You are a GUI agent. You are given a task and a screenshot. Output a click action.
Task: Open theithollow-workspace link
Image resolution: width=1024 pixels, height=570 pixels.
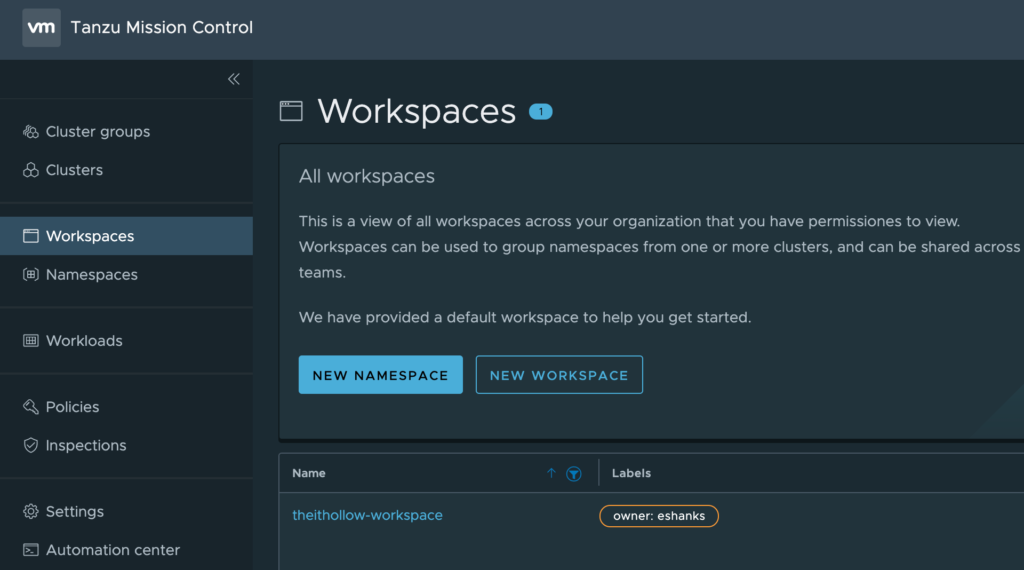pos(367,515)
